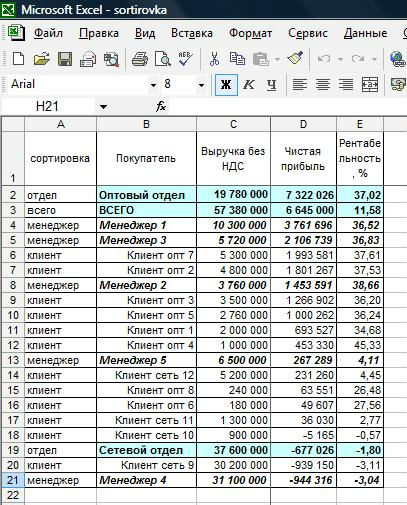The image size is (407, 505).
Task: Open Print Preview with the magnifier page icon
Action: click(x=163, y=59)
